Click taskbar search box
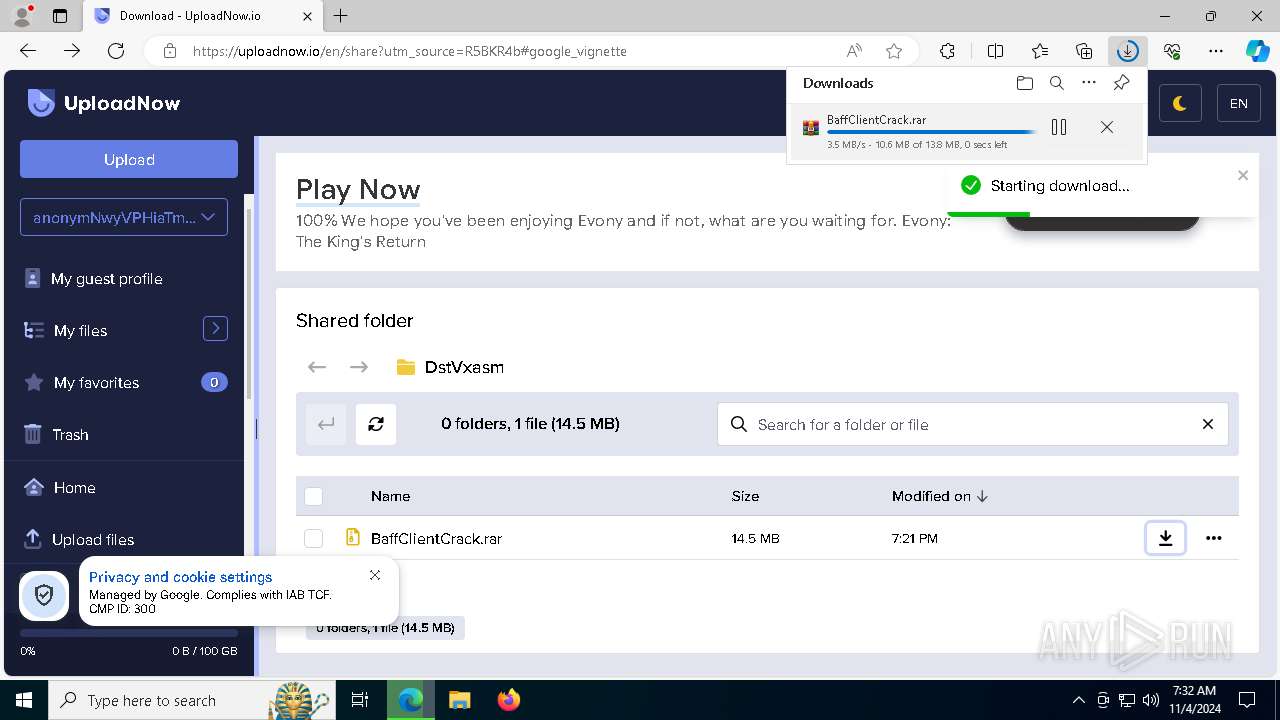1280x720 pixels. [190, 700]
